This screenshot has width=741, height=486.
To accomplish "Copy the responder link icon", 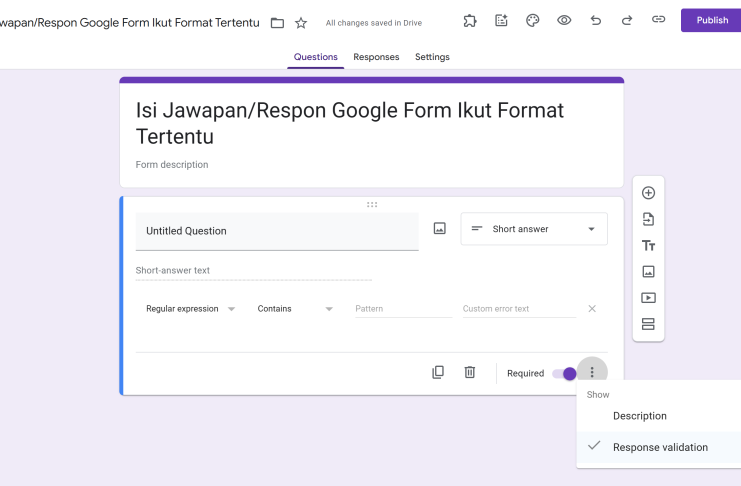I will [x=658, y=19].
